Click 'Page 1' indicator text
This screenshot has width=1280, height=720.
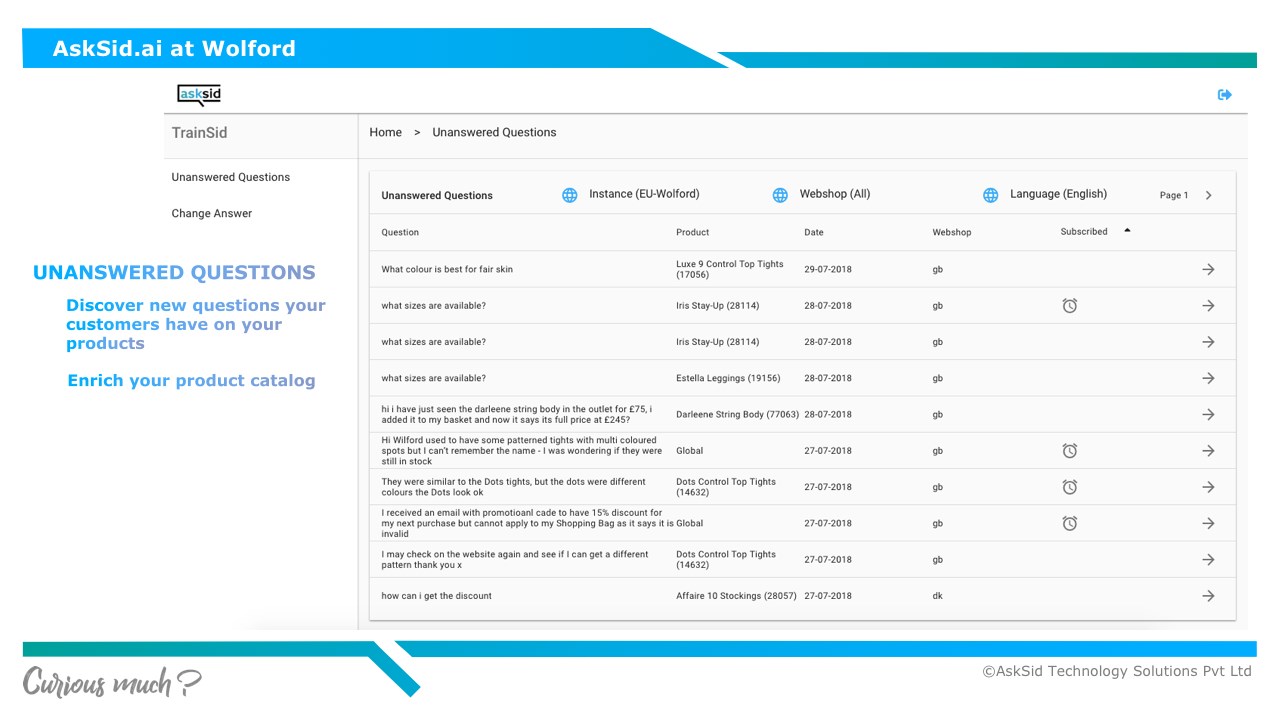(x=1174, y=195)
